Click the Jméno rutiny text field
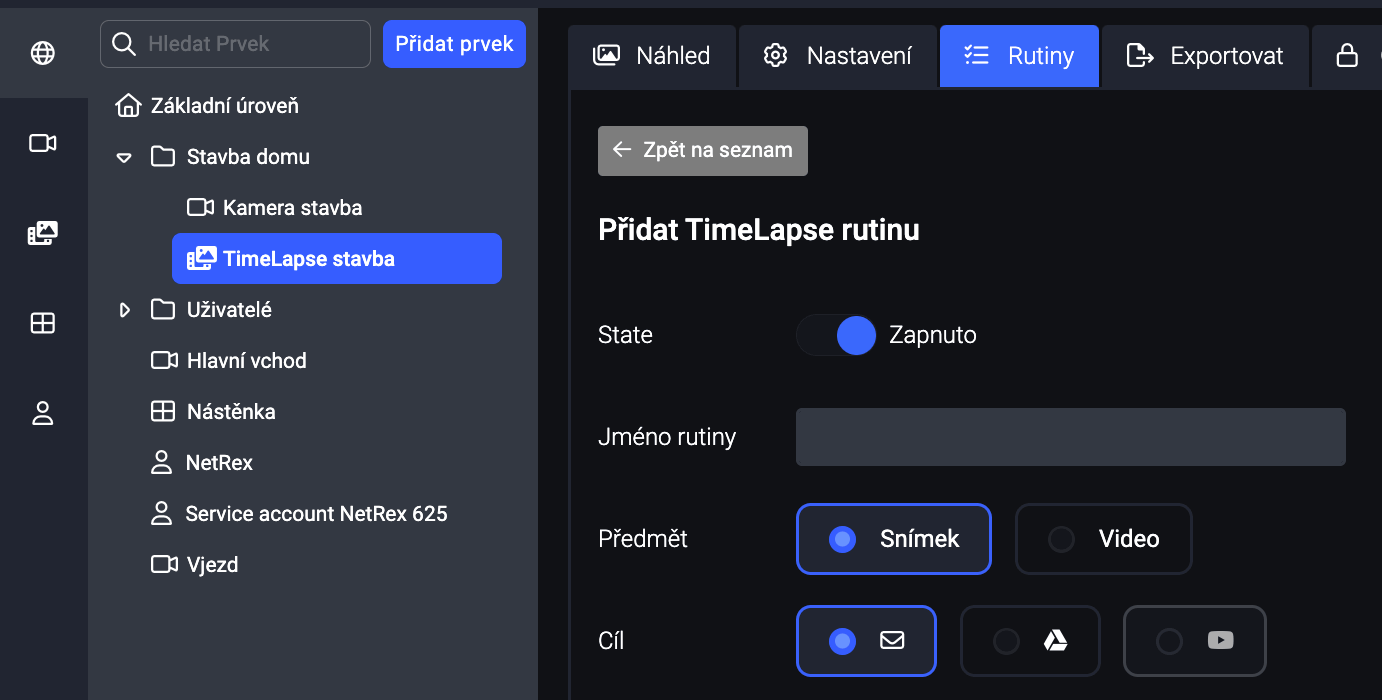1382x700 pixels. tap(1070, 437)
